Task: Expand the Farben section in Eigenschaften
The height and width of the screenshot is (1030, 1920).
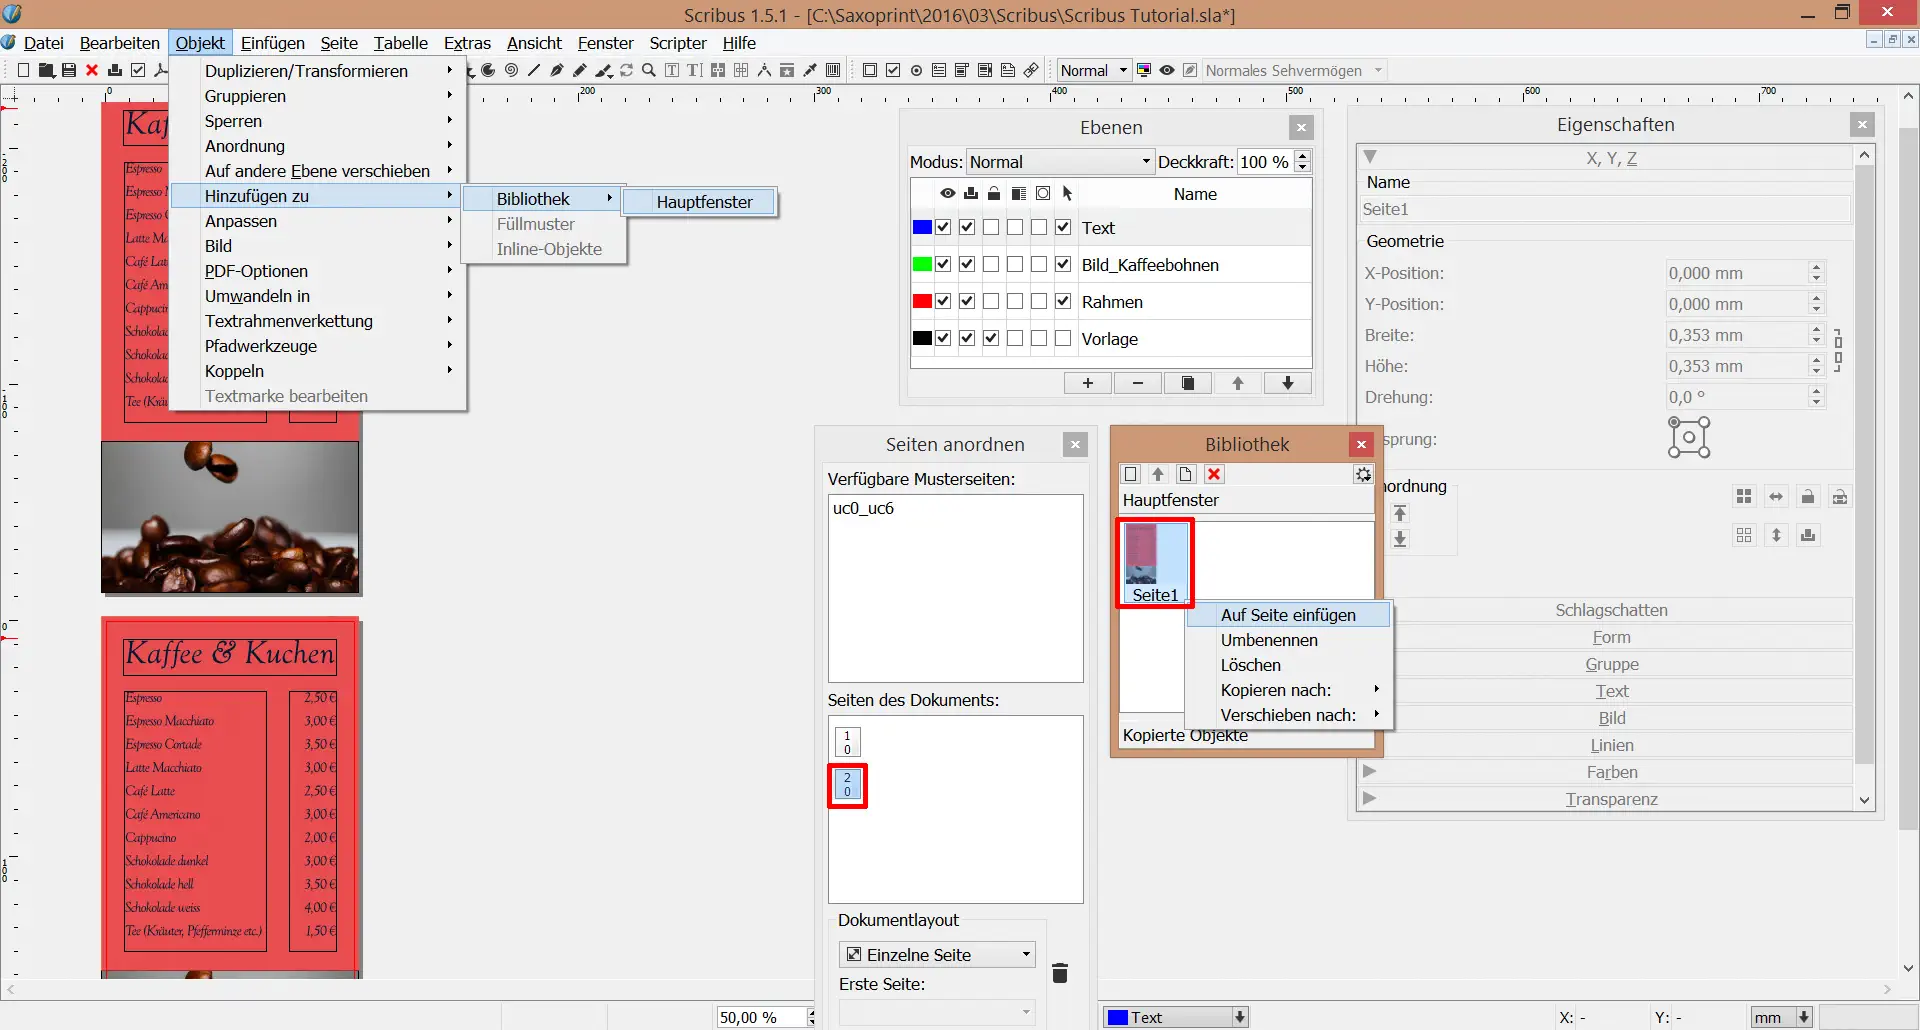Action: 1610,772
